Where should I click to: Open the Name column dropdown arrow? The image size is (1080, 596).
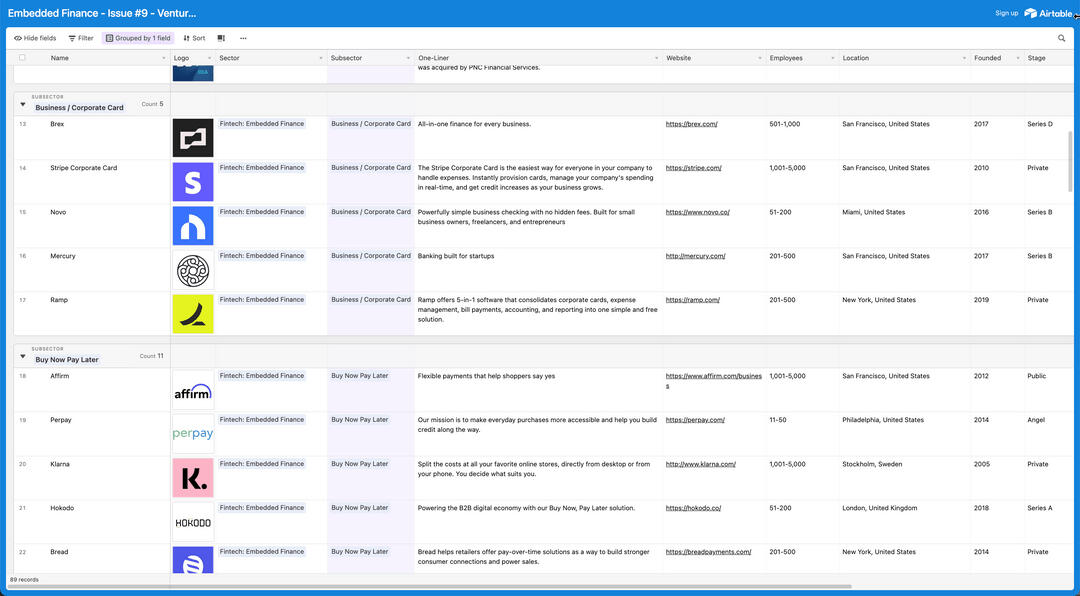pos(164,58)
